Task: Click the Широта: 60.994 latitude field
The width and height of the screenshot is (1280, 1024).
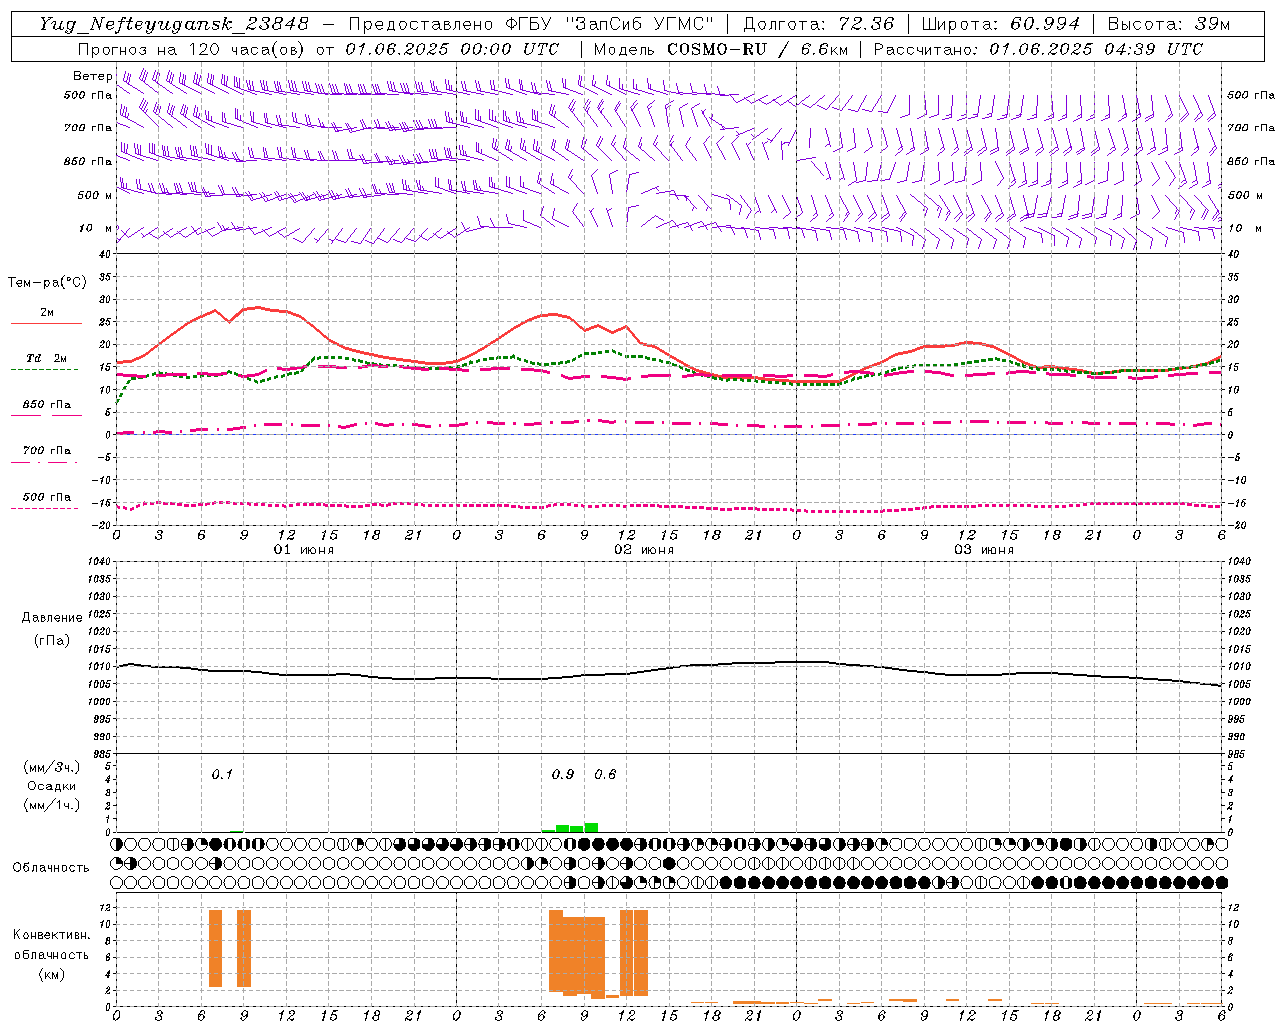Action: [x=1001, y=24]
